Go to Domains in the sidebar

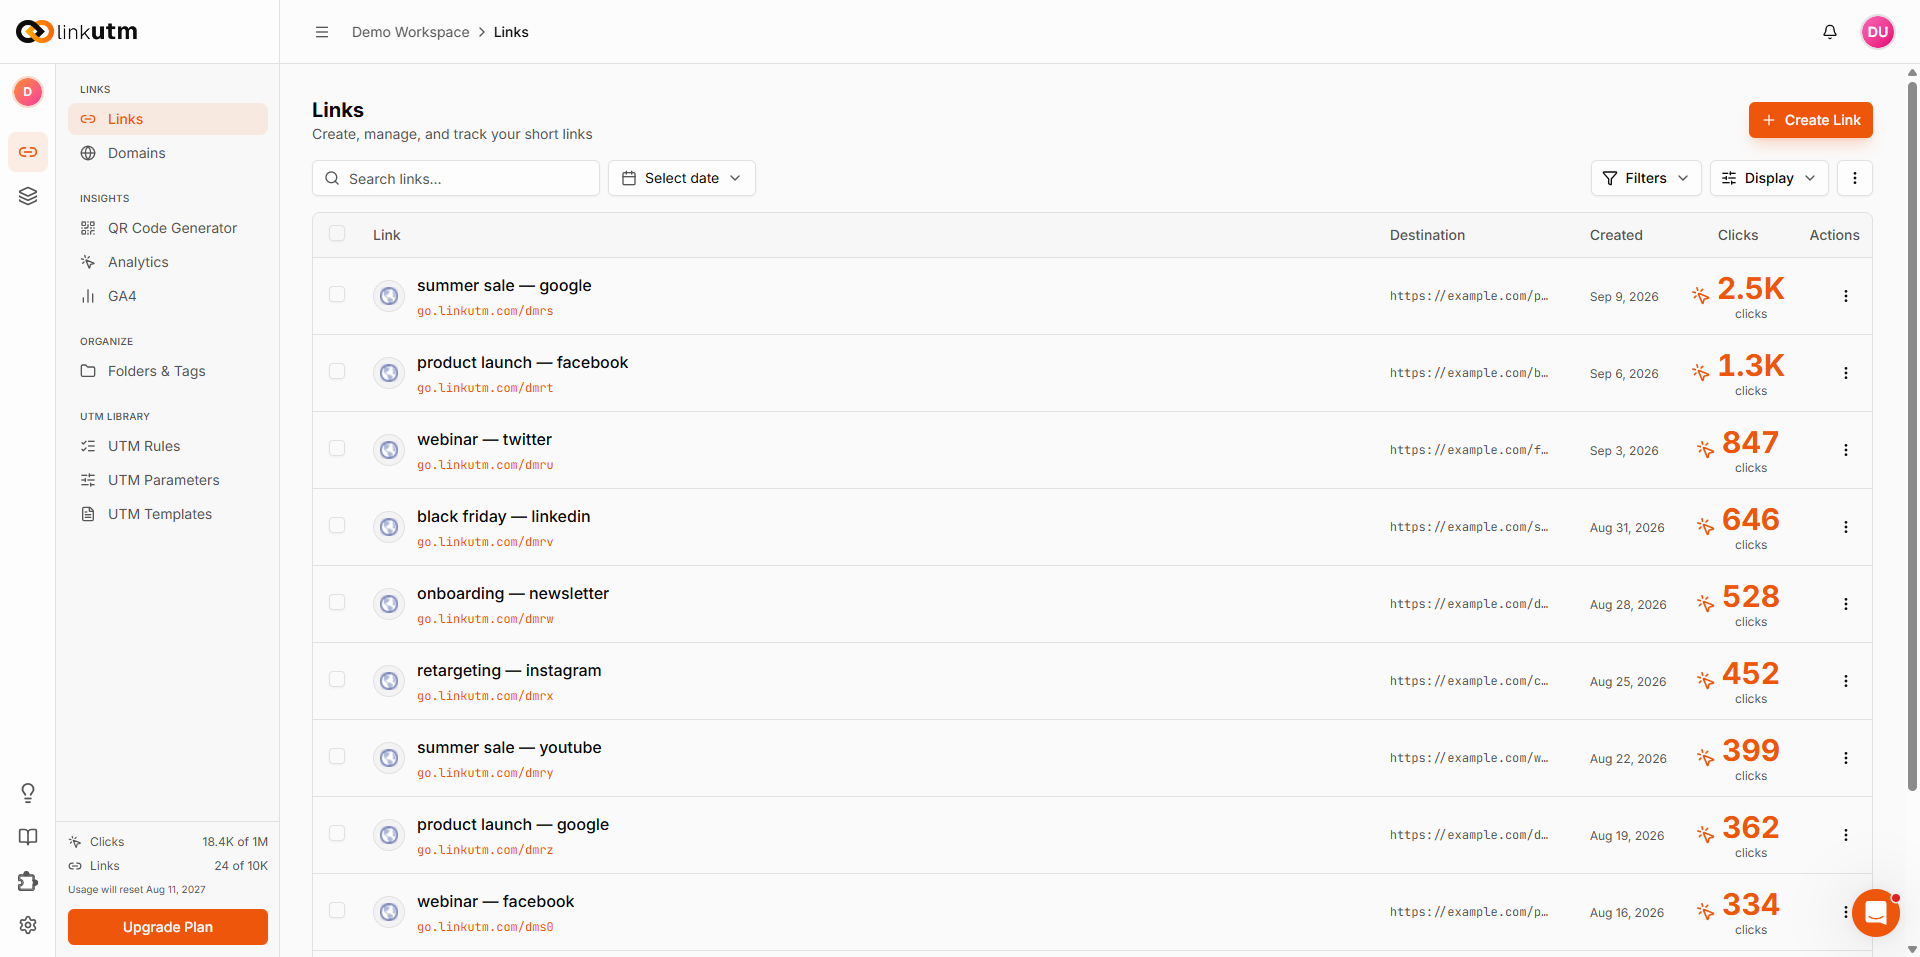tap(168, 153)
